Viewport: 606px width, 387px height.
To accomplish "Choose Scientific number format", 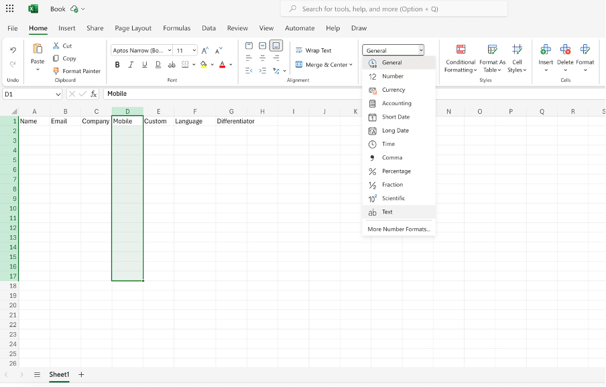I will [399, 198].
